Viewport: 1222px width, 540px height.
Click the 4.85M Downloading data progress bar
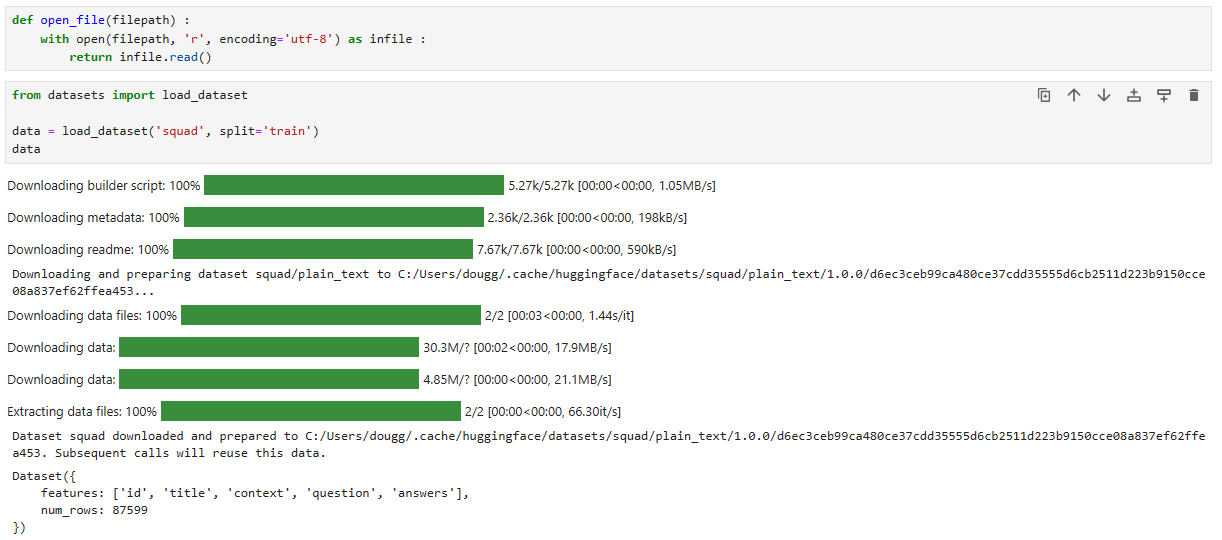268,379
